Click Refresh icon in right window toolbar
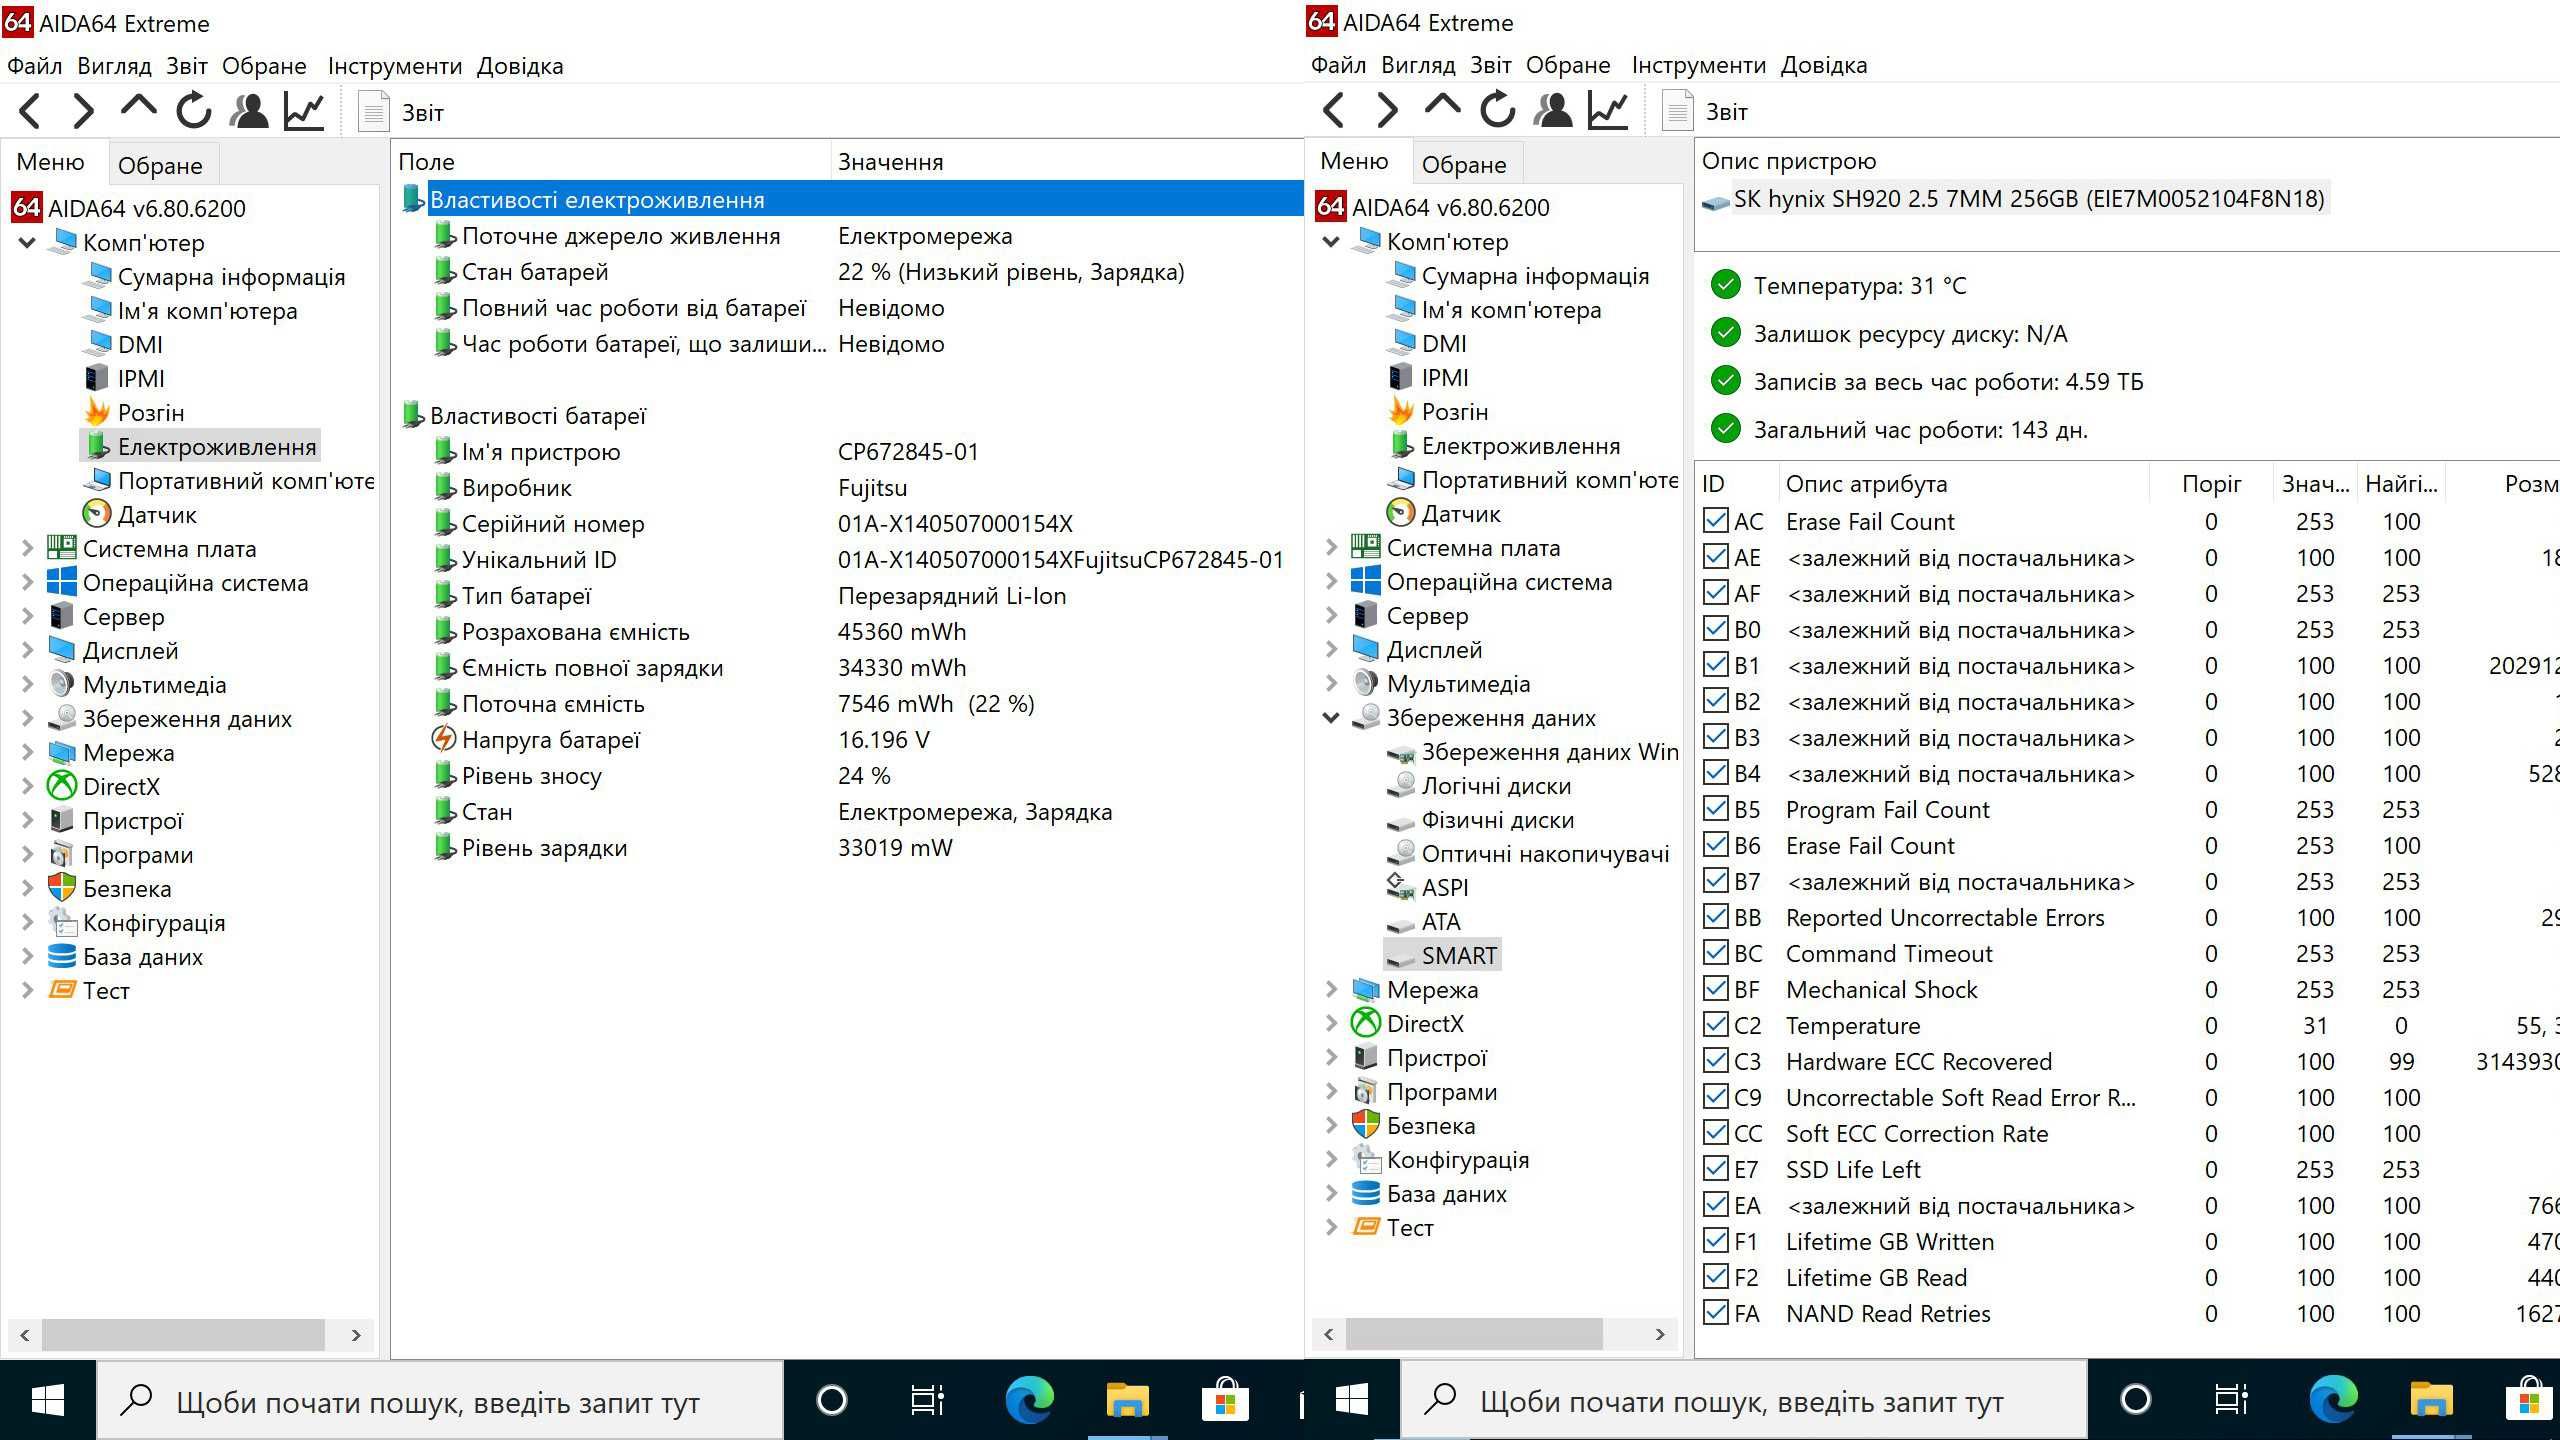The width and height of the screenshot is (2560, 1440). 1497,110
